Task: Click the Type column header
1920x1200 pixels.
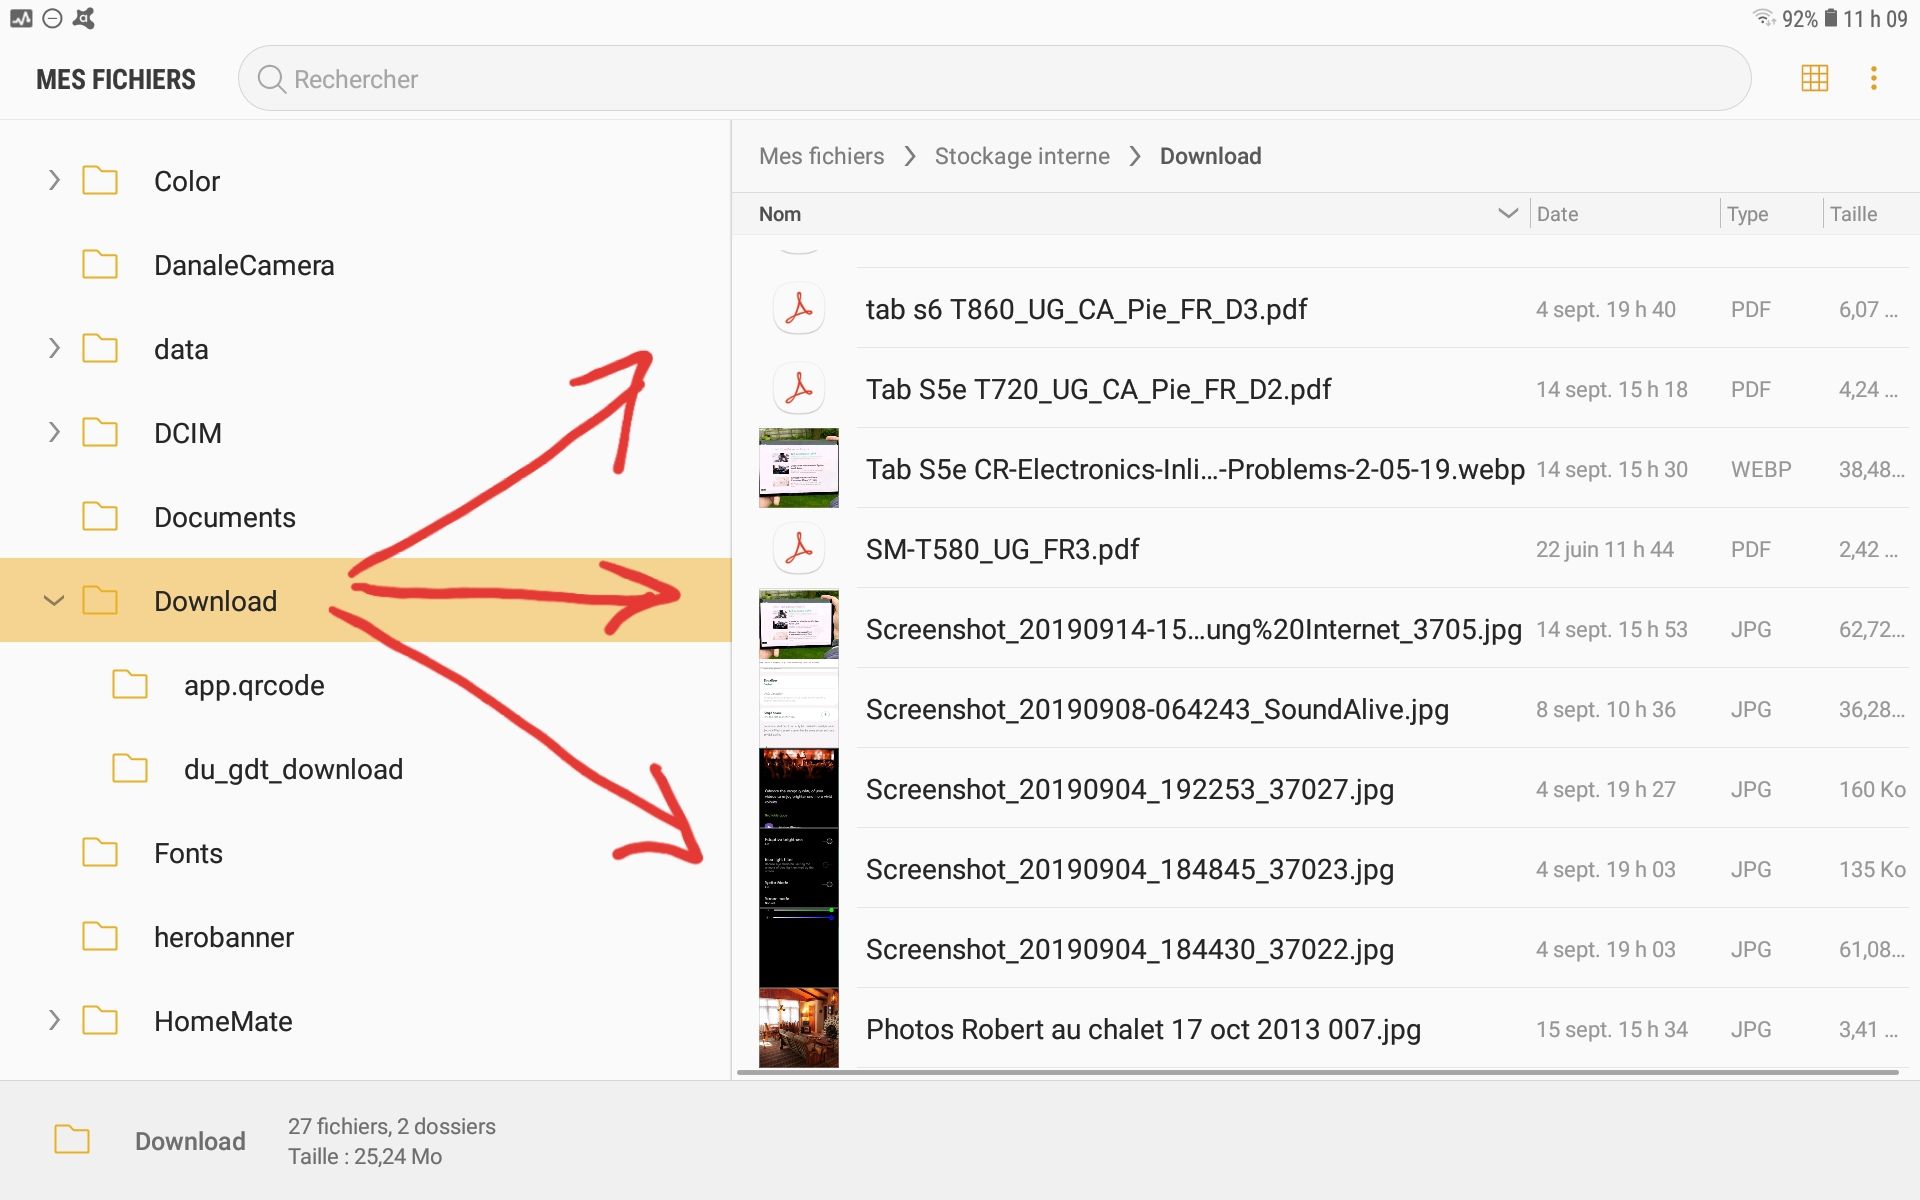Action: (x=1748, y=213)
